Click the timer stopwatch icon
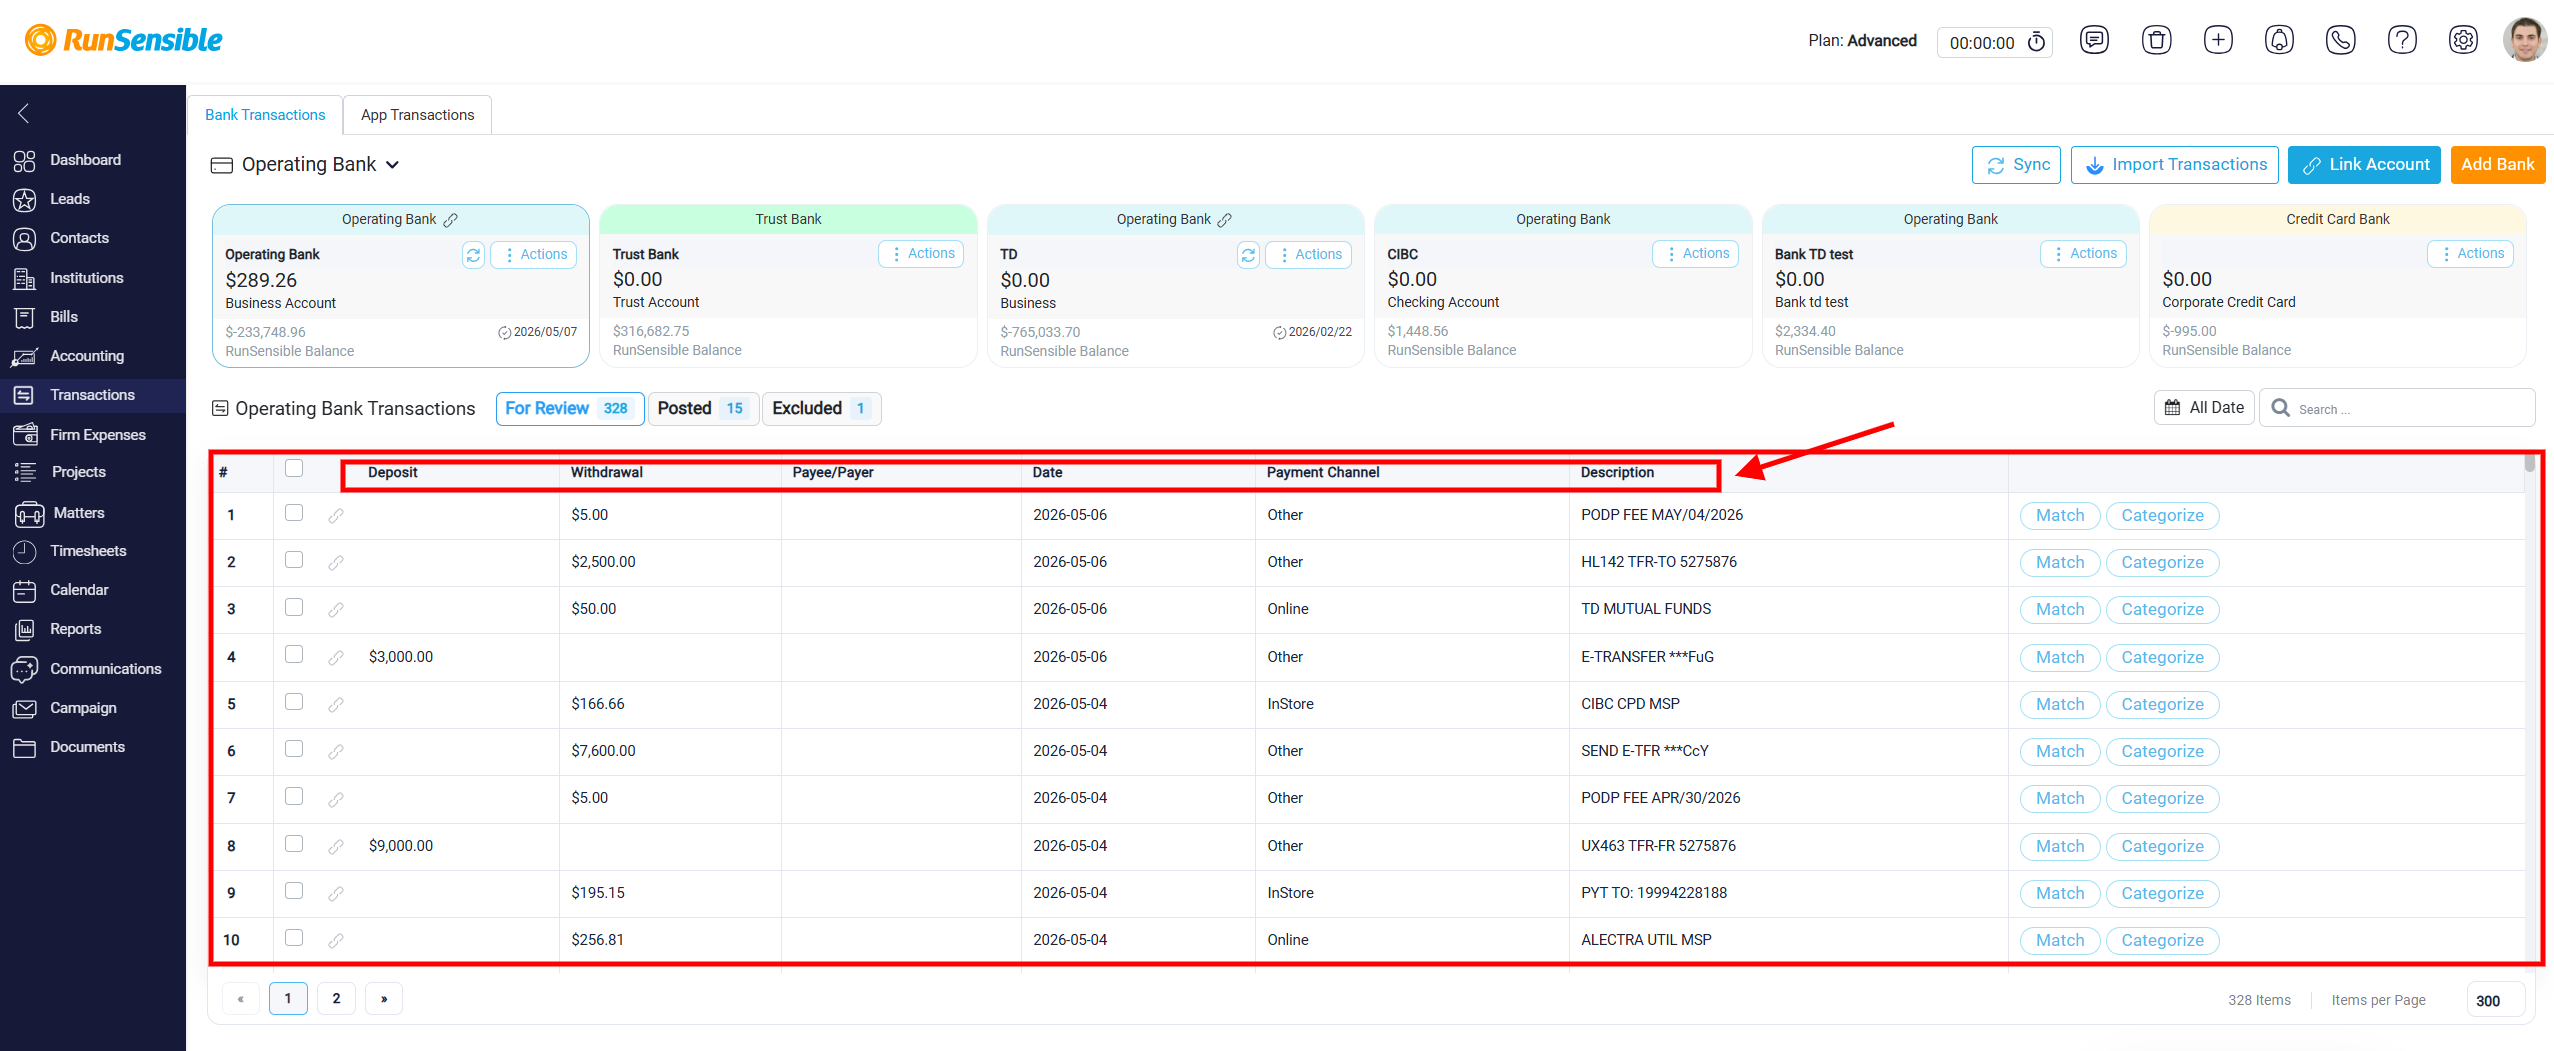 pos(2036,42)
